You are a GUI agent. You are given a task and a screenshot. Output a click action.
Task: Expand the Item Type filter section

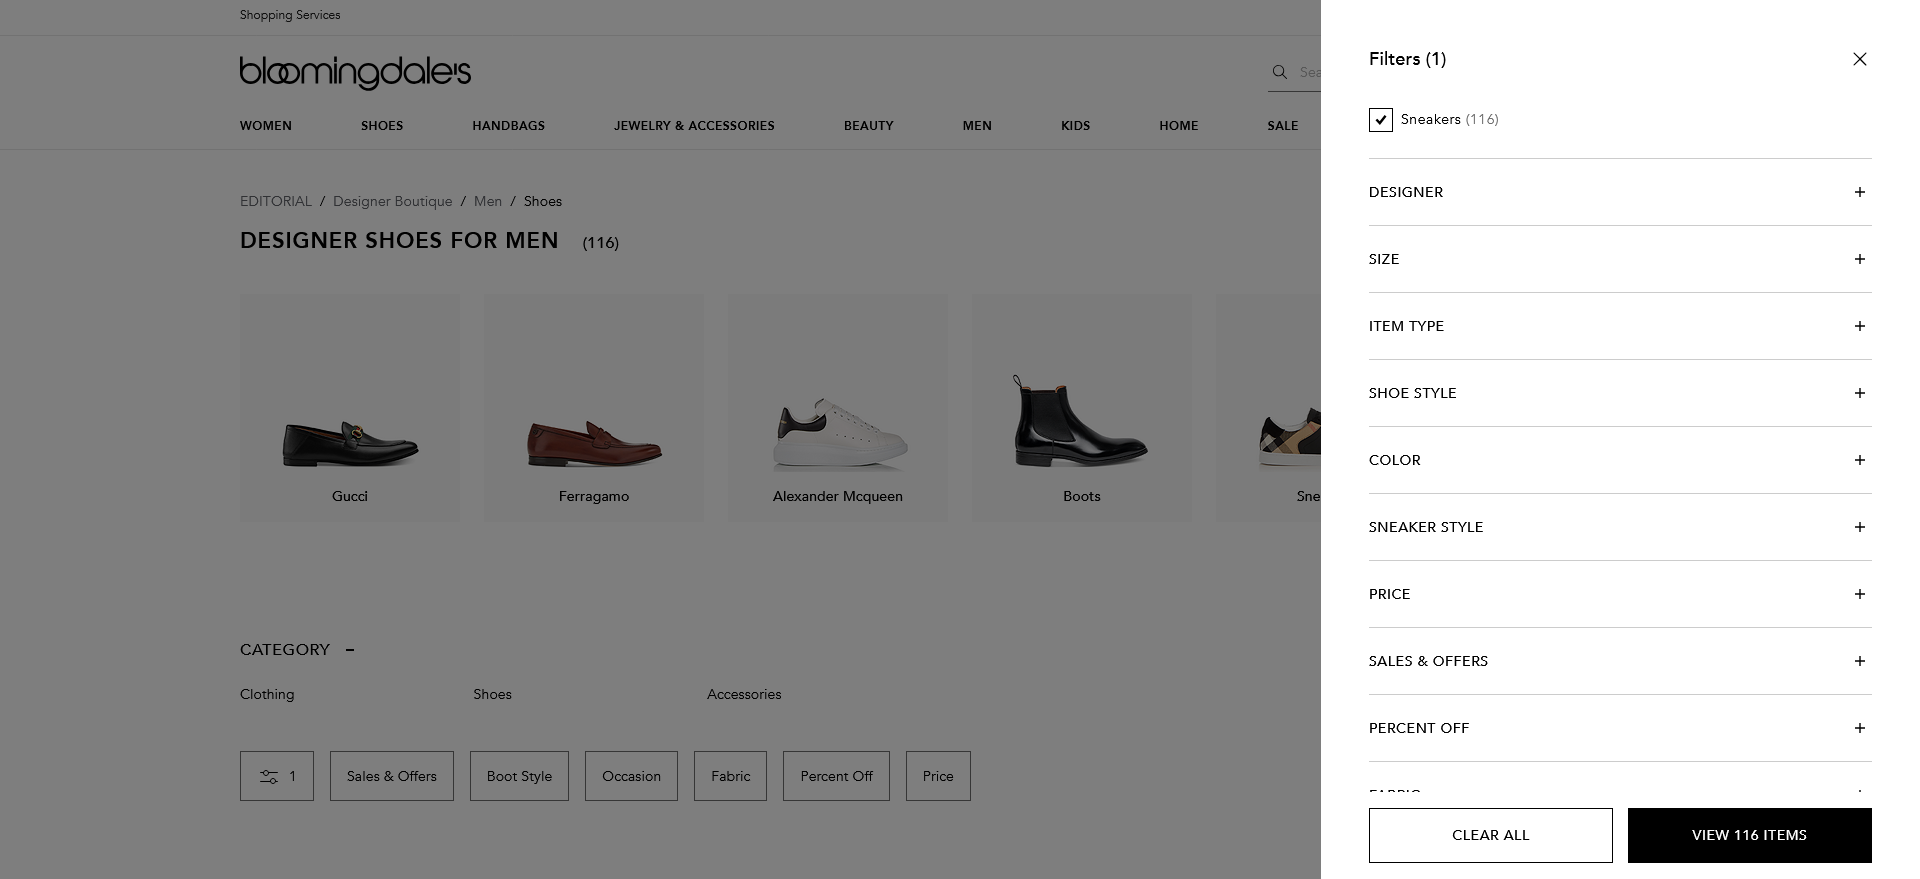1620,326
